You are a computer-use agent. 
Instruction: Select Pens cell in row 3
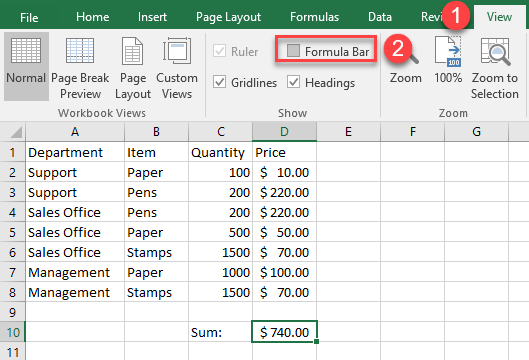tap(156, 192)
